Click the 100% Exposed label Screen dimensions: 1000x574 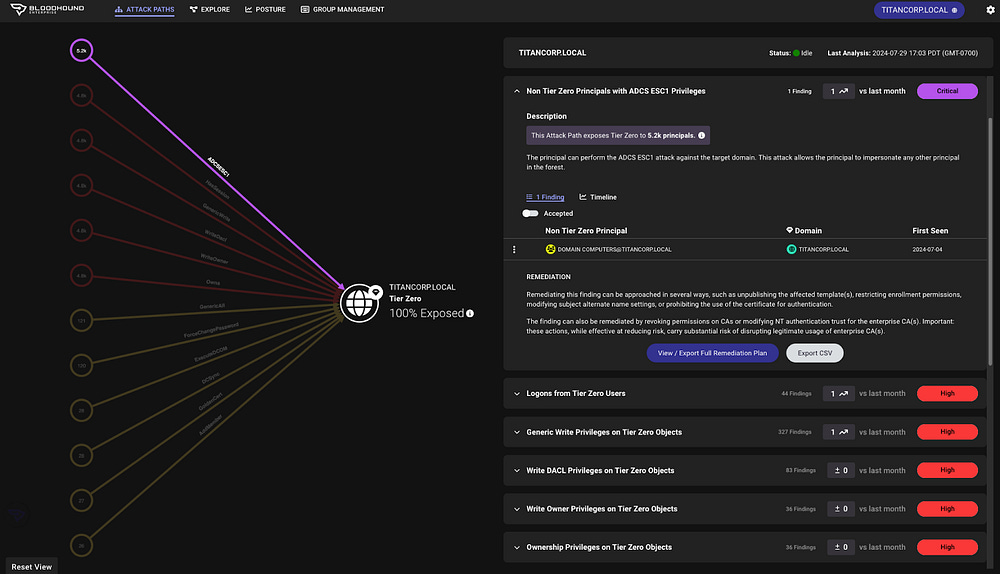click(427, 313)
